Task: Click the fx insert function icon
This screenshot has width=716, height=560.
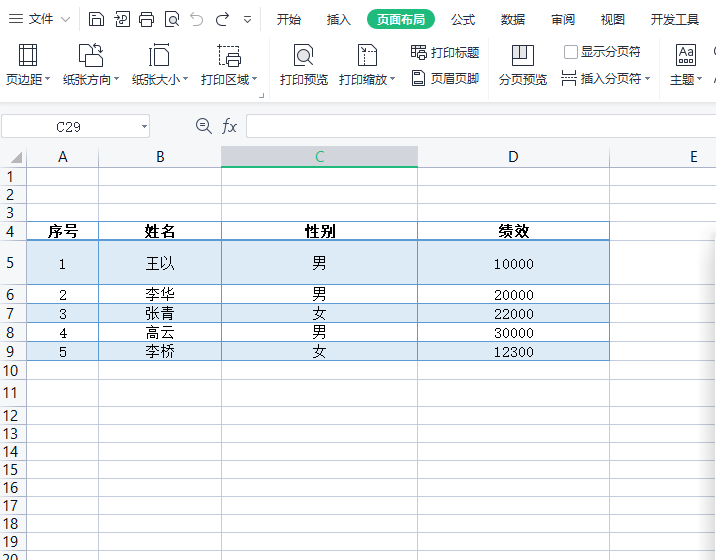Action: pyautogui.click(x=229, y=126)
